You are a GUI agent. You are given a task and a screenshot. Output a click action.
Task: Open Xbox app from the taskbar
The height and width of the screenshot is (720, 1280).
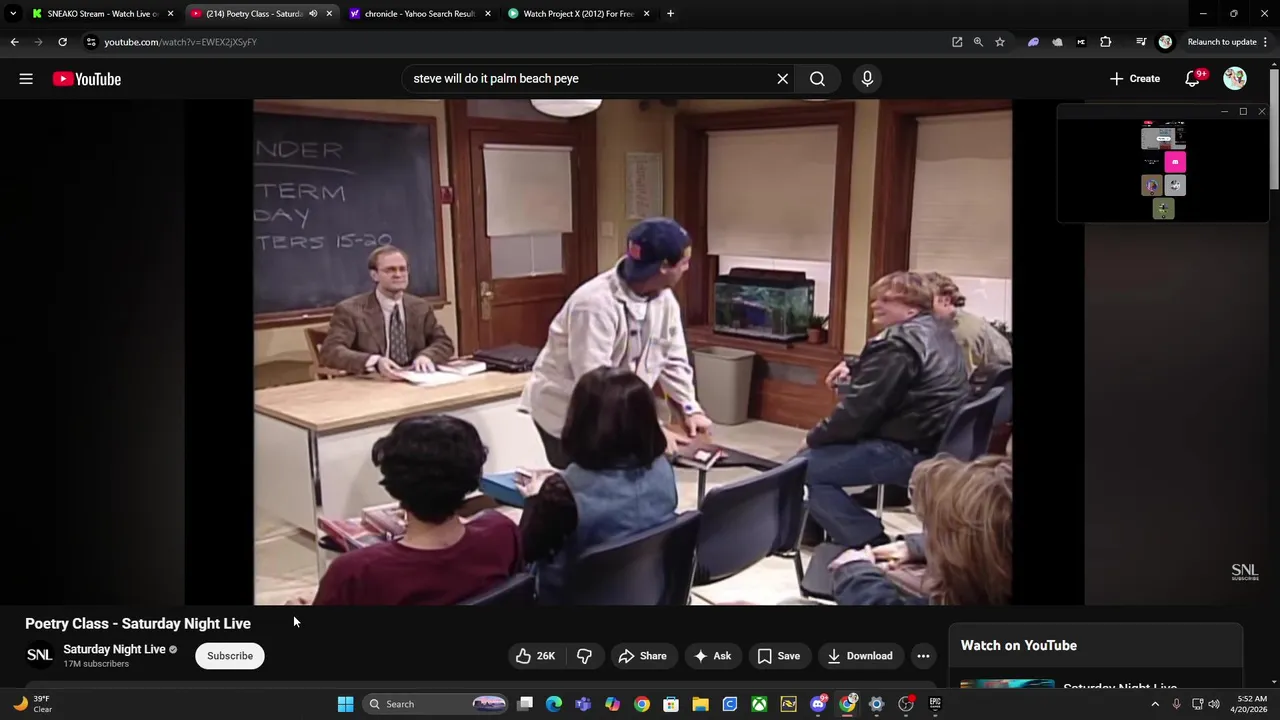pyautogui.click(x=759, y=704)
